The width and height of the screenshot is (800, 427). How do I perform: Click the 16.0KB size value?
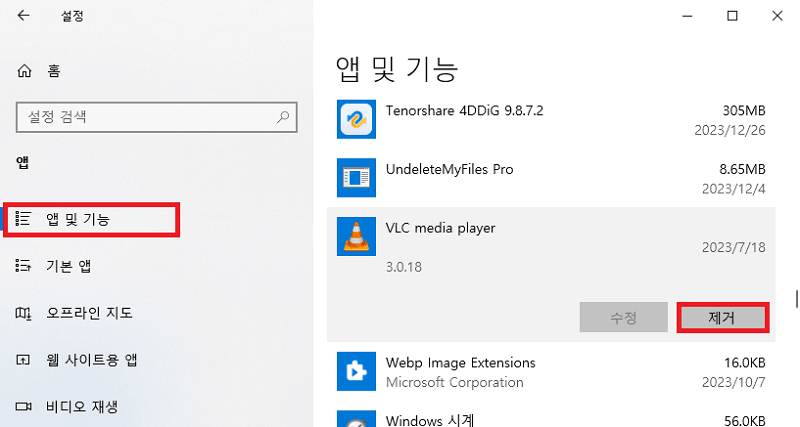[745, 363]
